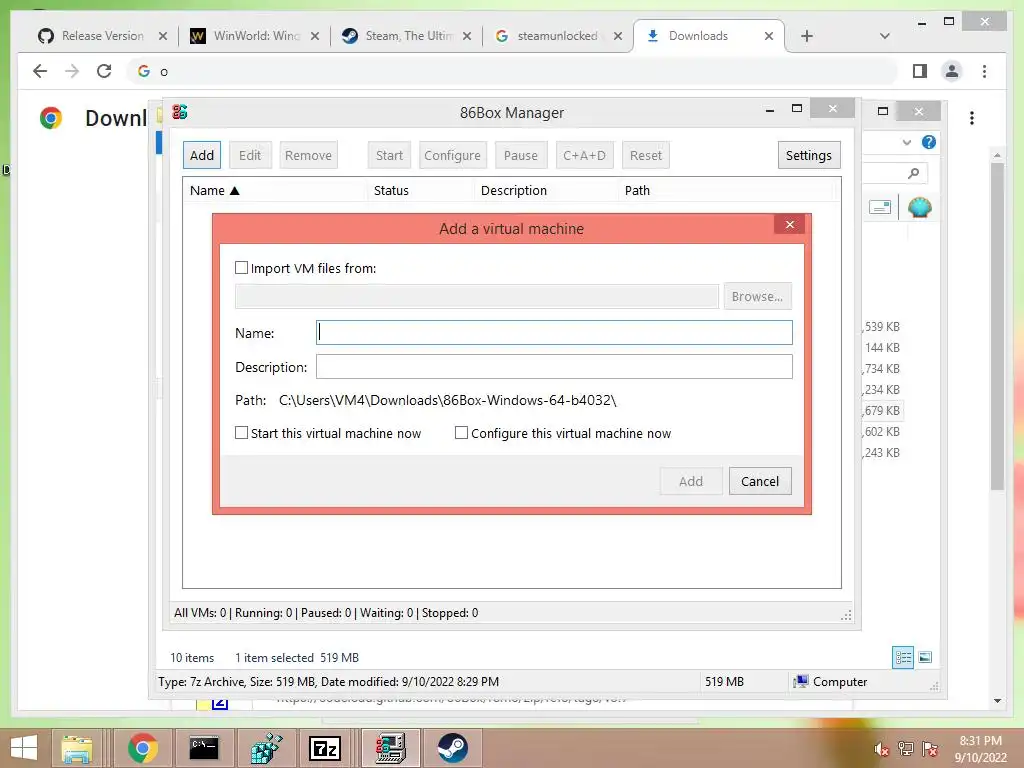1024x768 pixels.
Task: Open Windows Start menu
Action: [x=24, y=748]
